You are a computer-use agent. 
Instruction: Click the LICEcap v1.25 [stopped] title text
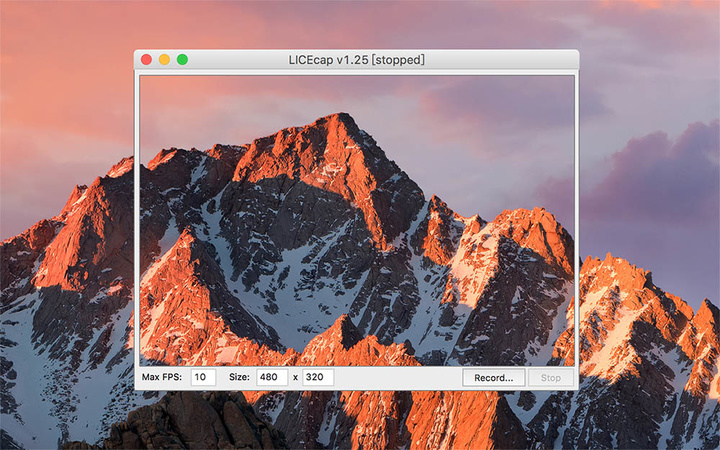pos(356,60)
